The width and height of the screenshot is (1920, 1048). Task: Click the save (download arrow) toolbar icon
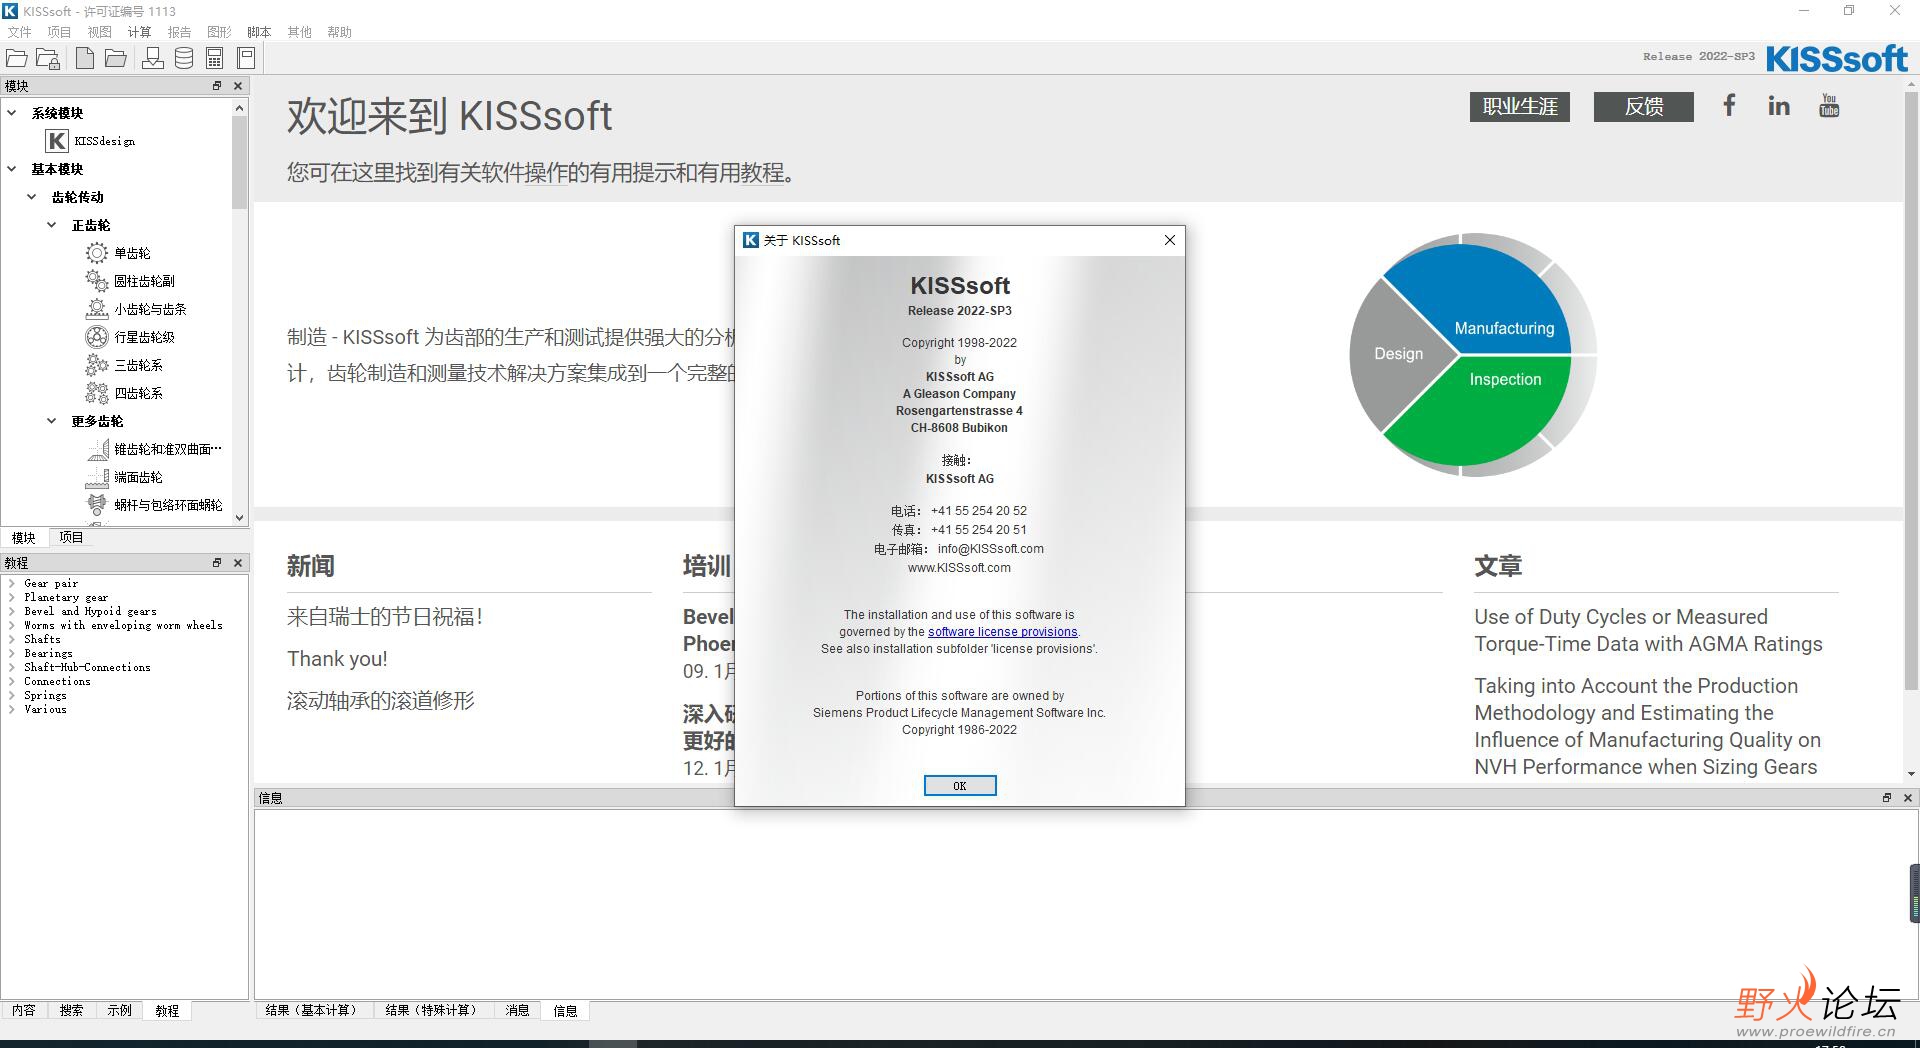tap(153, 58)
